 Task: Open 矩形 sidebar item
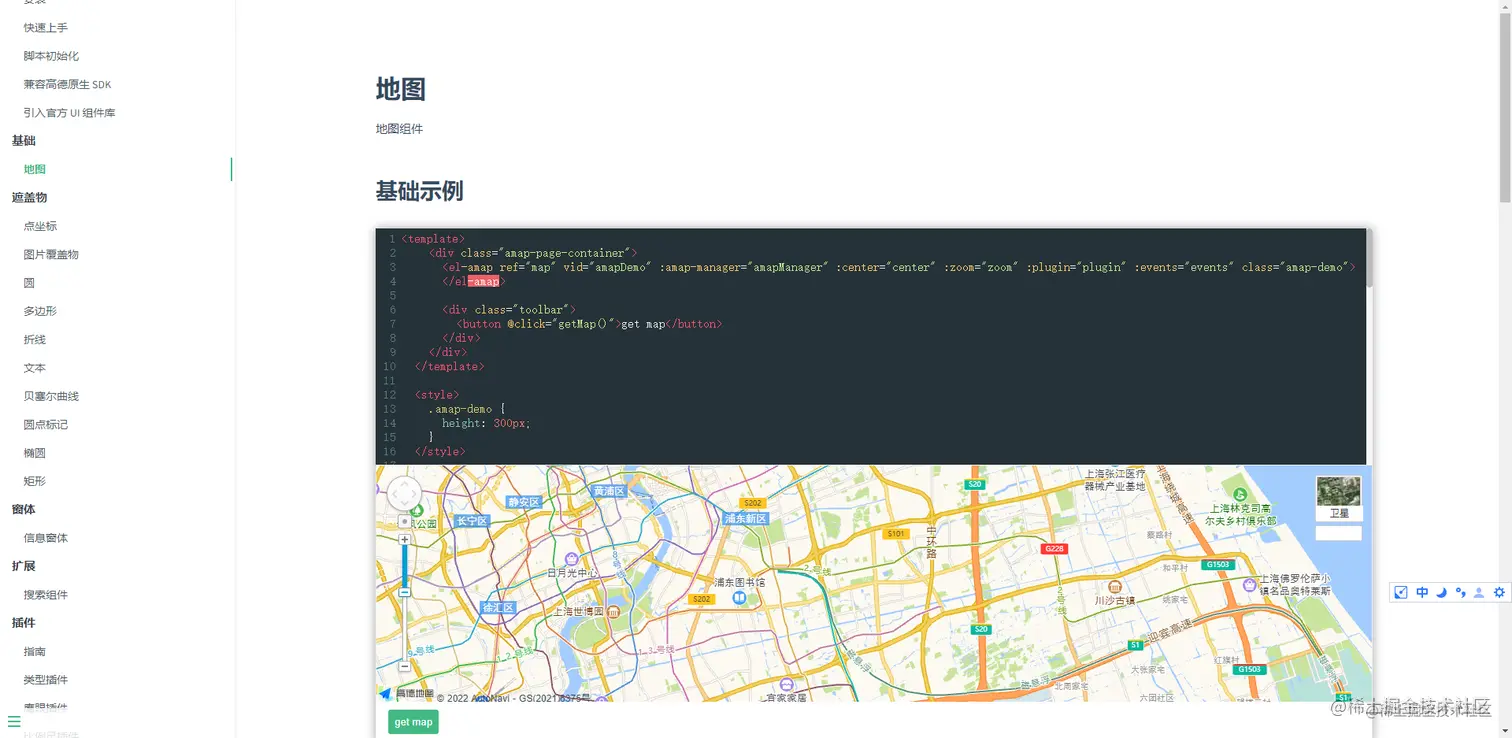(35, 481)
